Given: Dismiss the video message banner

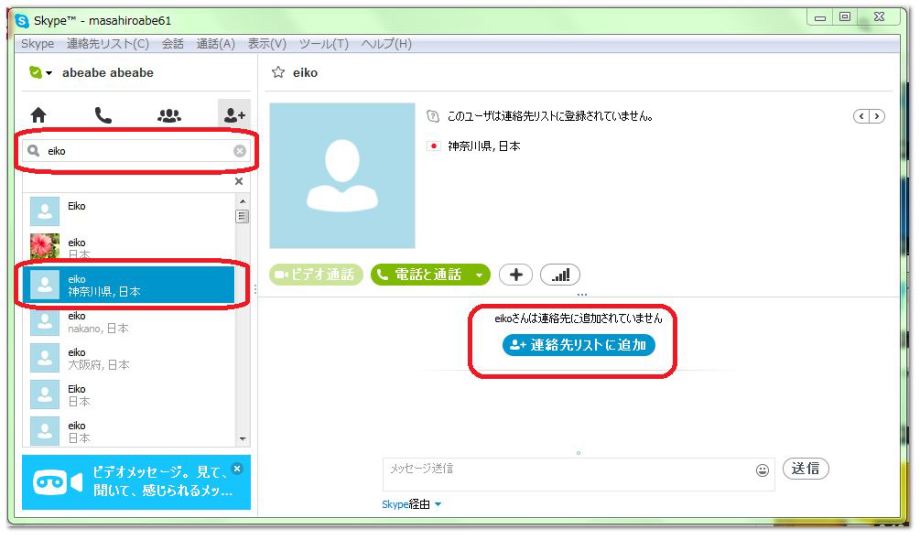Looking at the screenshot, I should pyautogui.click(x=237, y=468).
